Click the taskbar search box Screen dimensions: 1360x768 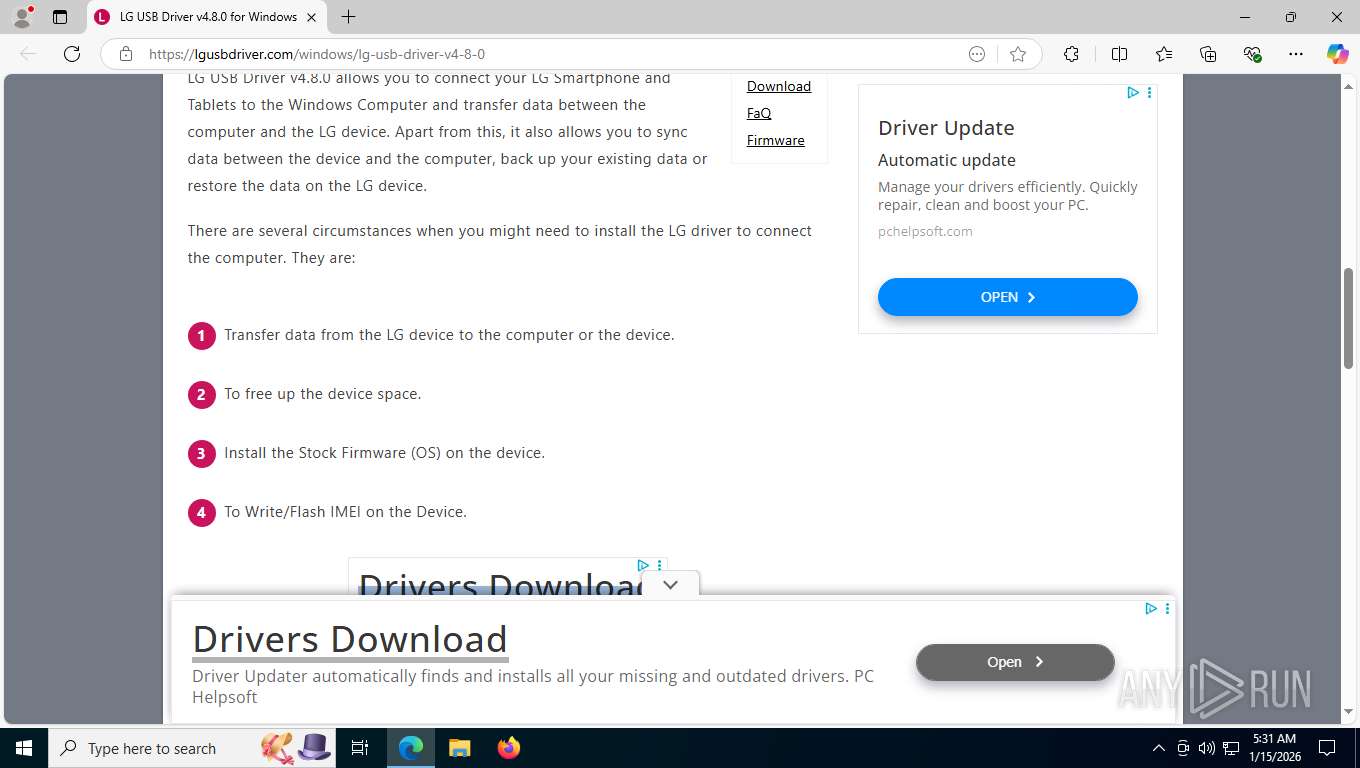(x=190, y=748)
